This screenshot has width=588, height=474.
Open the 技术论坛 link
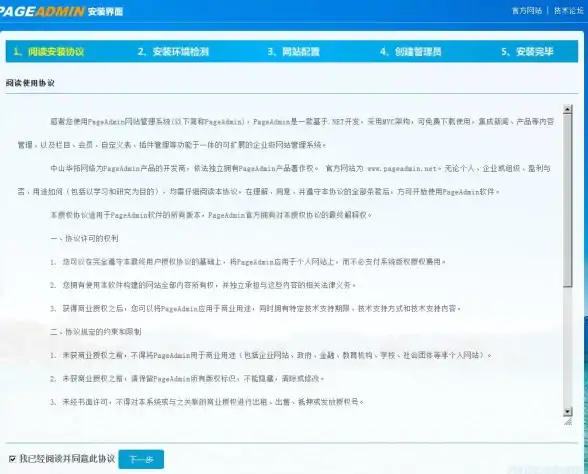569,10
